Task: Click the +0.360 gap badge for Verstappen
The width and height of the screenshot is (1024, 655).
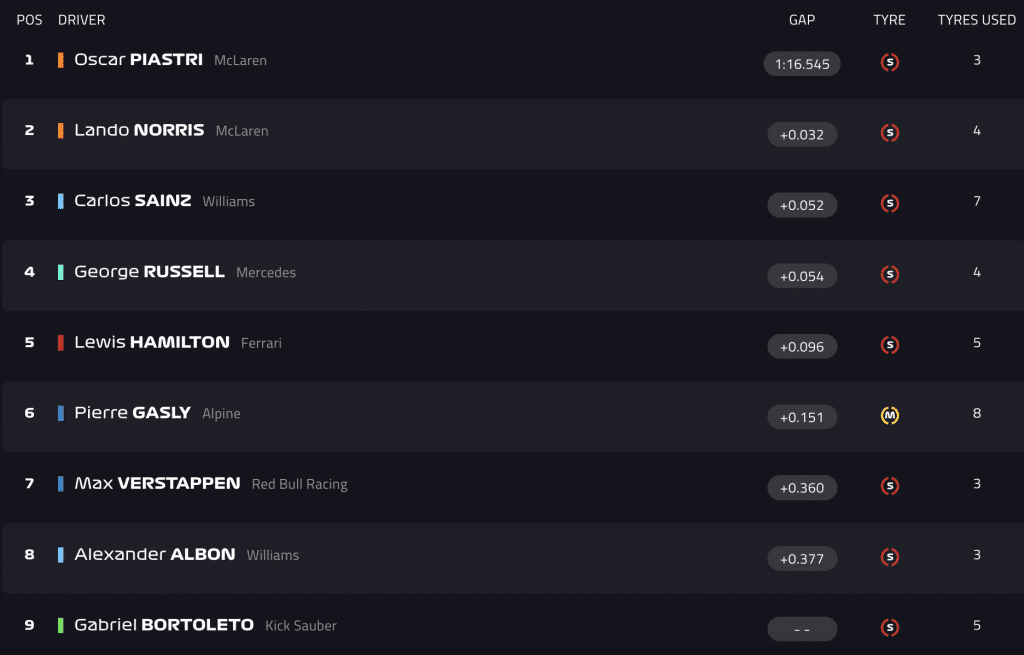Action: (802, 488)
